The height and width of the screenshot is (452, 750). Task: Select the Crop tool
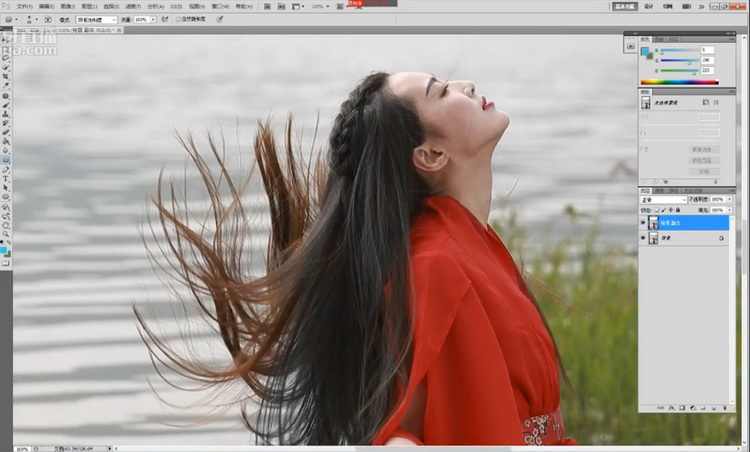coord(5,76)
